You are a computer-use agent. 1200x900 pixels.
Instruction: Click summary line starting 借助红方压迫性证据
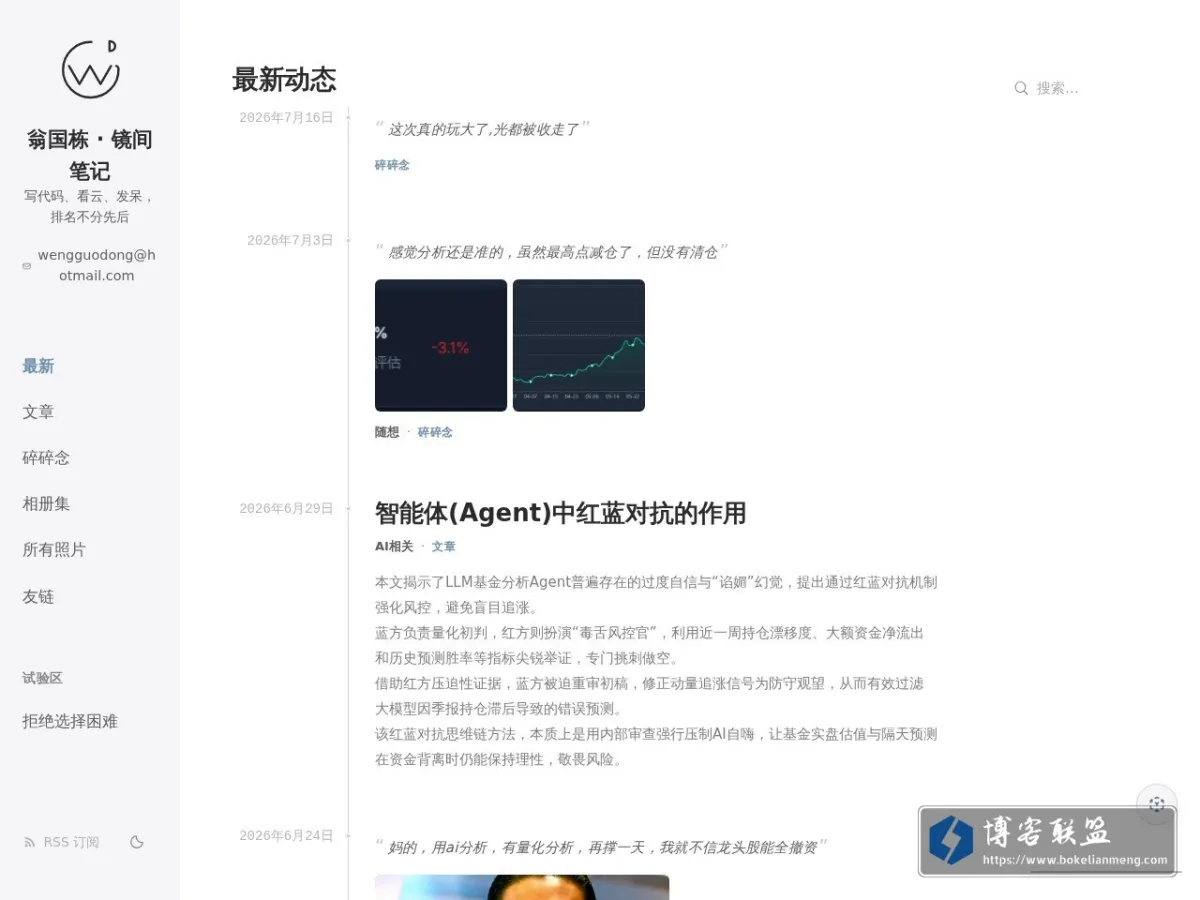(649, 696)
